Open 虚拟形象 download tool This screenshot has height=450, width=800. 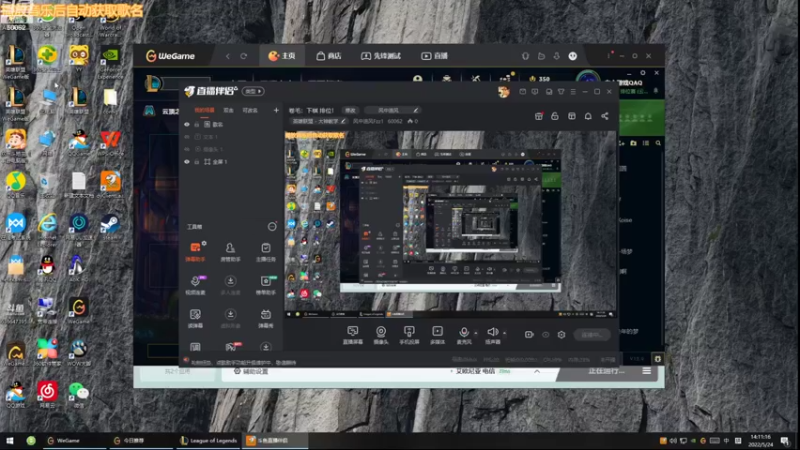pyautogui.click(x=230, y=318)
